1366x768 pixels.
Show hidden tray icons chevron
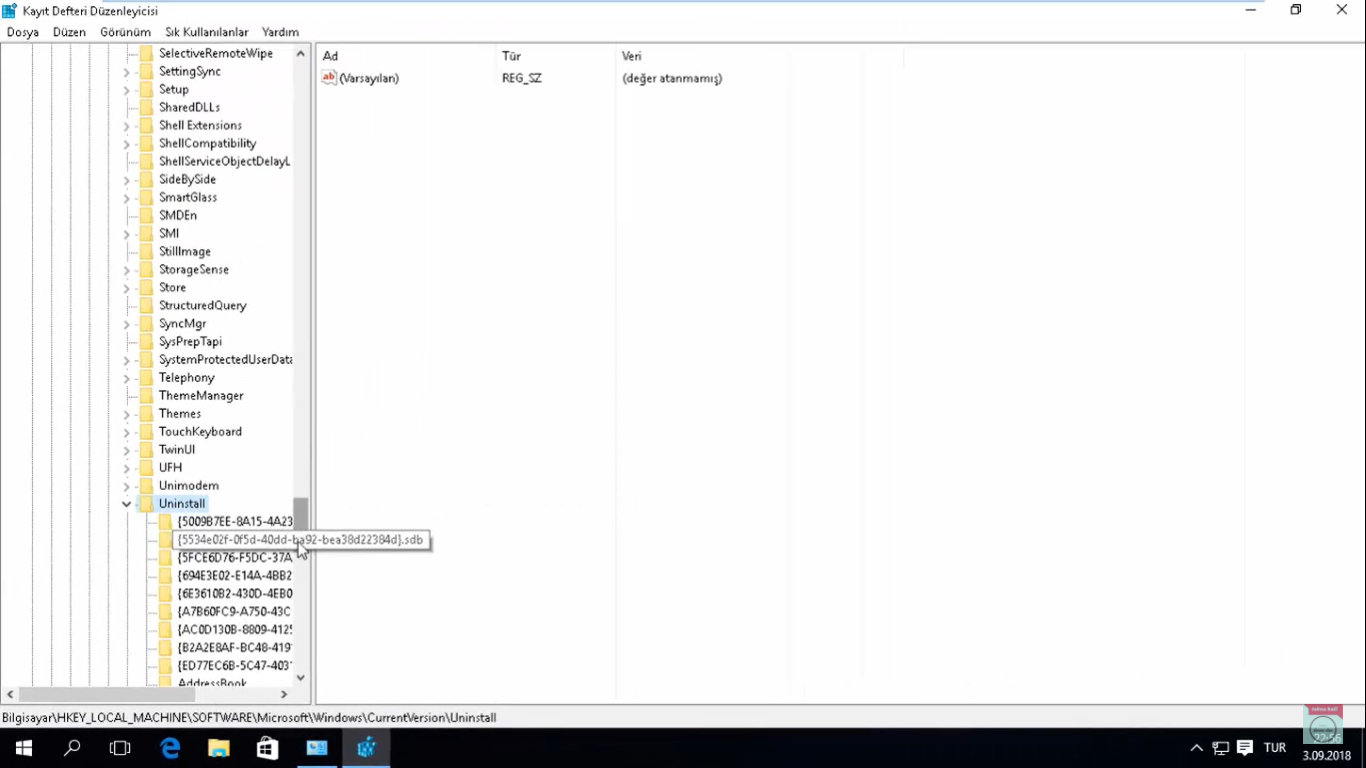pyautogui.click(x=1196, y=748)
